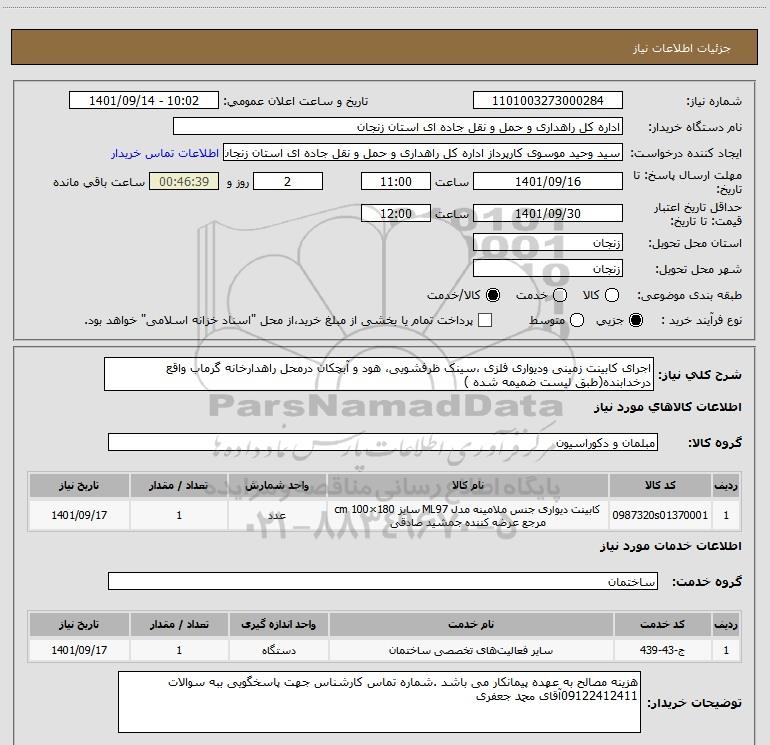Click the section heading اطلاعات خدمات مورد نیاز

pos(670,546)
